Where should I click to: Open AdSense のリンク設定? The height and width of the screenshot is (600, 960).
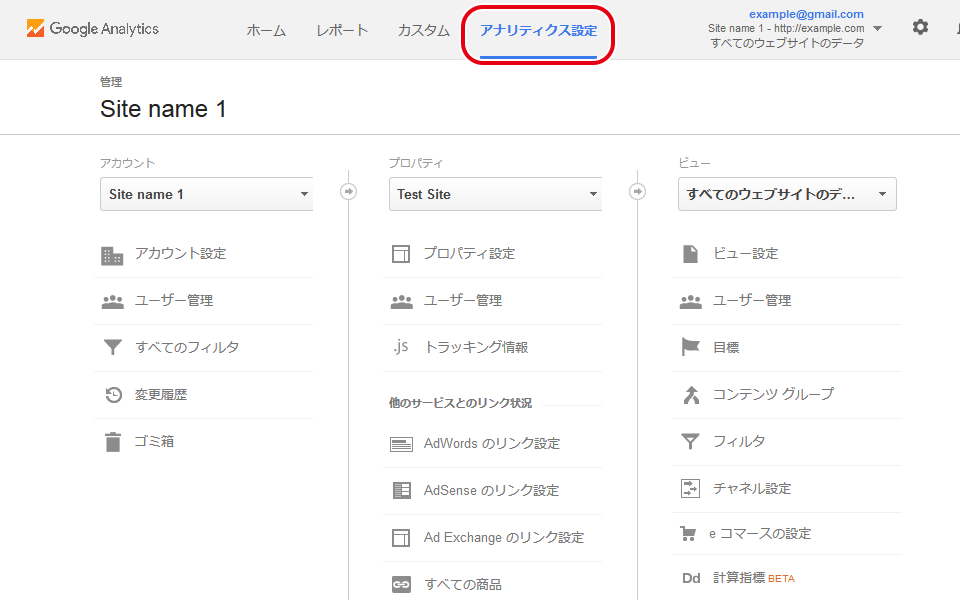pos(491,490)
